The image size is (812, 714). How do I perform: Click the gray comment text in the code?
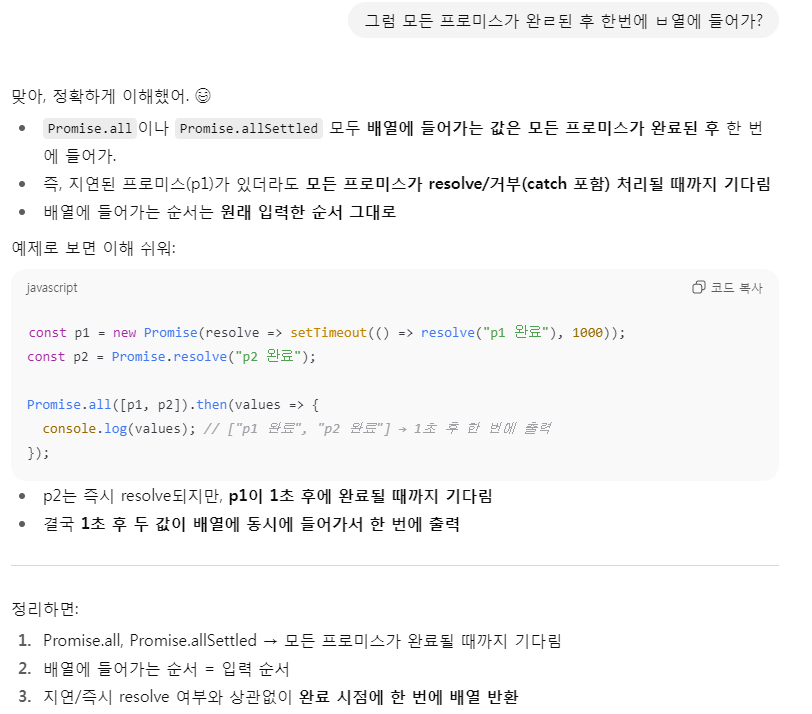[x=376, y=428]
